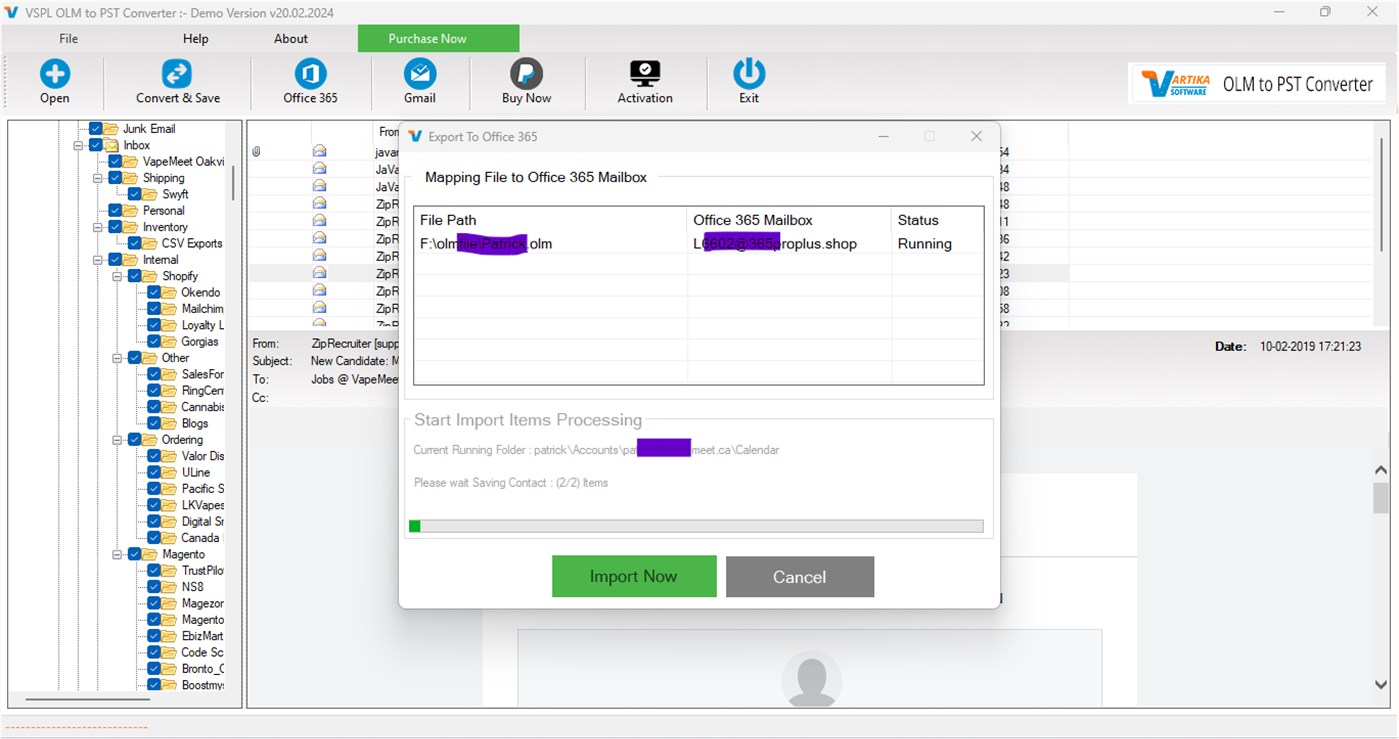Disable the Okendo folder selection
This screenshot has width=1399, height=739.
tap(153, 292)
